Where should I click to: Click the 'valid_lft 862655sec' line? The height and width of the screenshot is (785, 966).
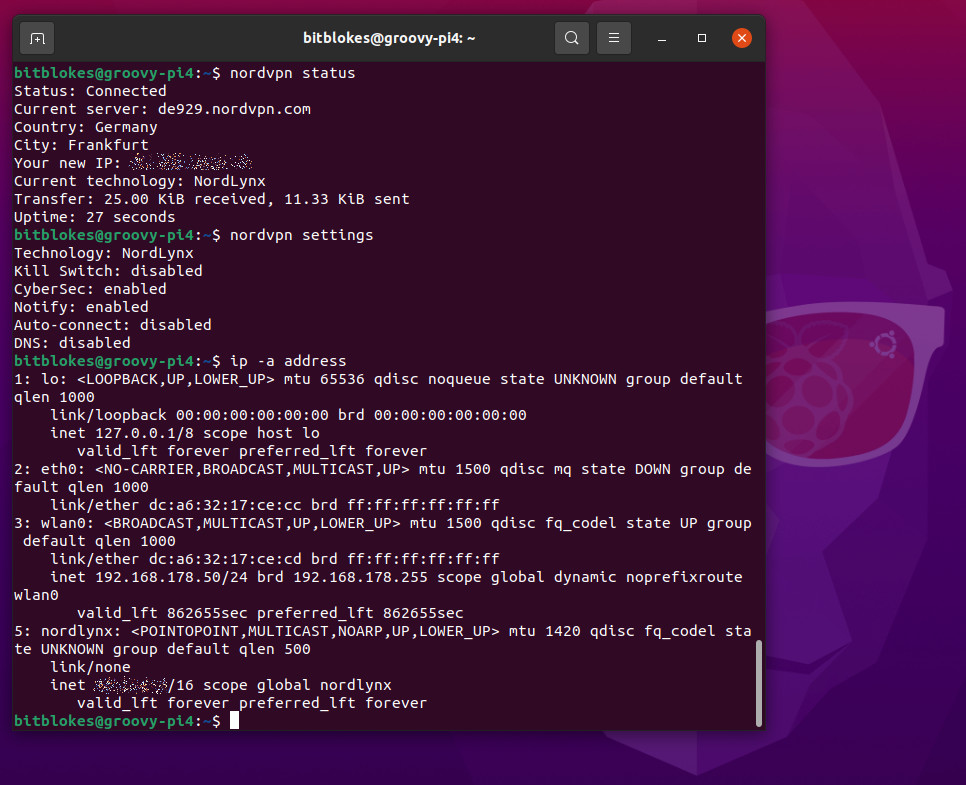[x=270, y=613]
